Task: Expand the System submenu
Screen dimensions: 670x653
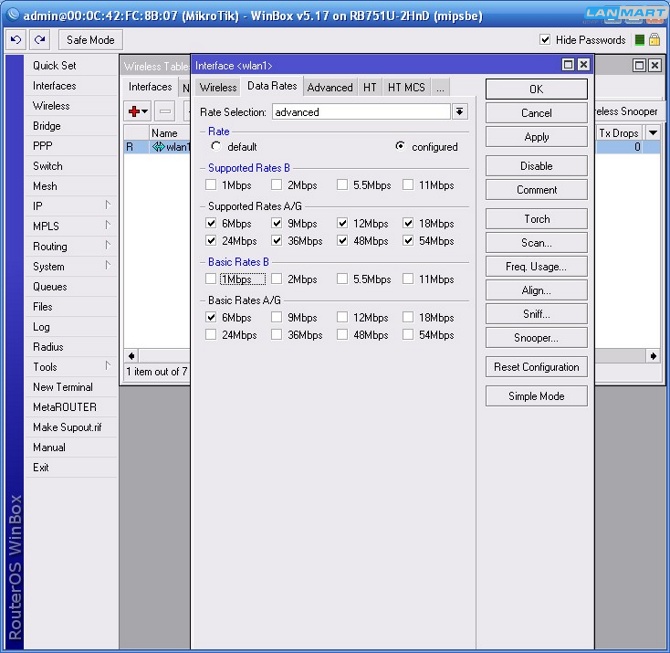Action: (108, 265)
